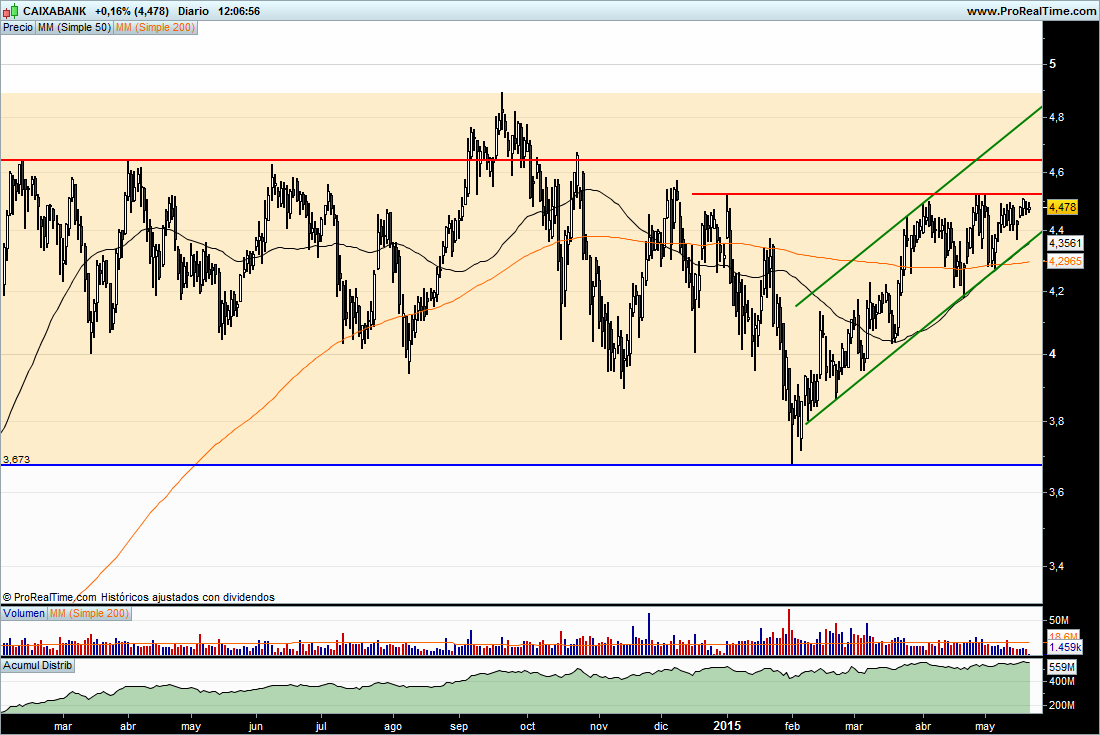This screenshot has height=735, width=1100.
Task: Click the 559M accumulation distribution tag
Action: tap(1061, 667)
